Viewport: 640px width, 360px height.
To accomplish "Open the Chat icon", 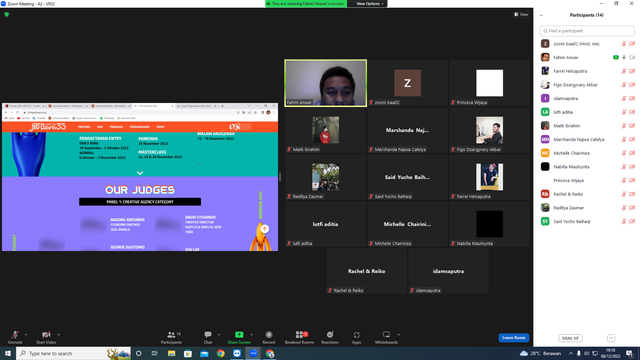I will point(208,335).
